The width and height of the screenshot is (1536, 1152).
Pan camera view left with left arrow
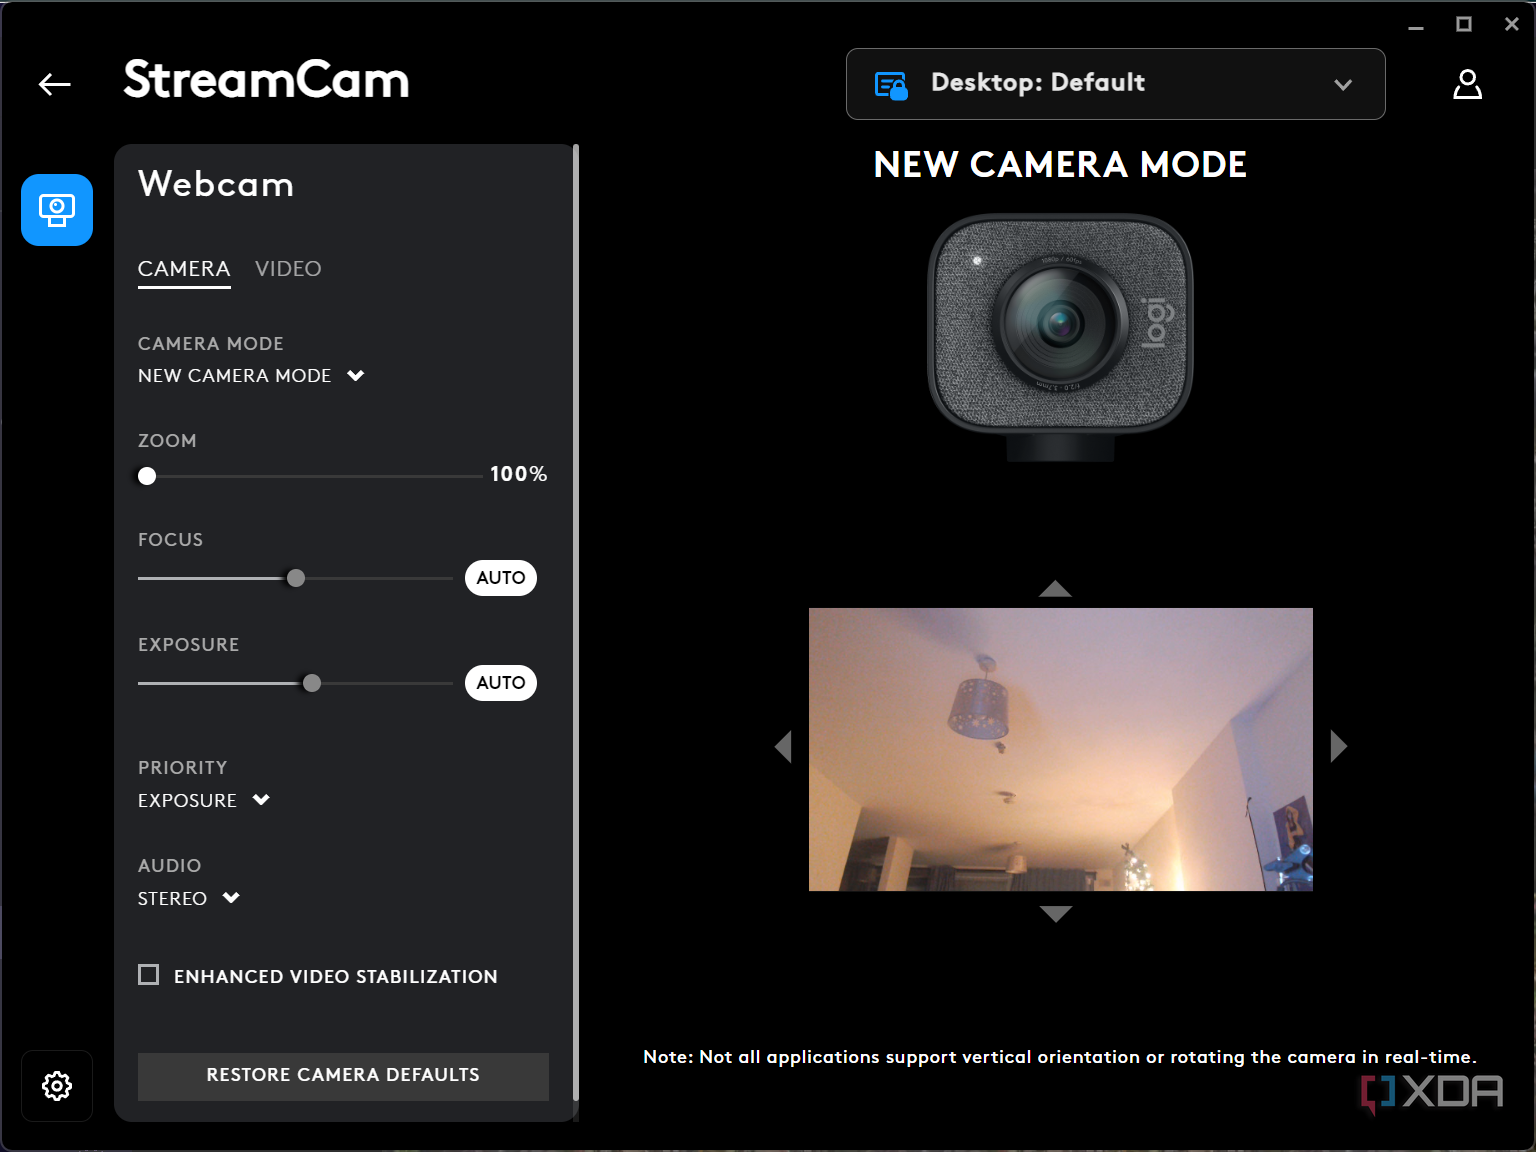783,746
